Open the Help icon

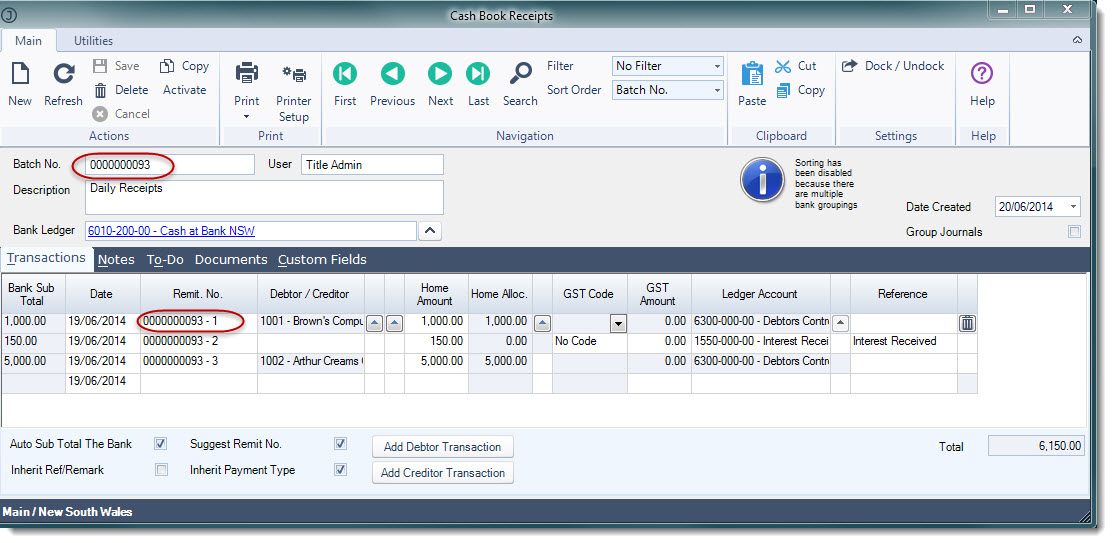[x=982, y=74]
